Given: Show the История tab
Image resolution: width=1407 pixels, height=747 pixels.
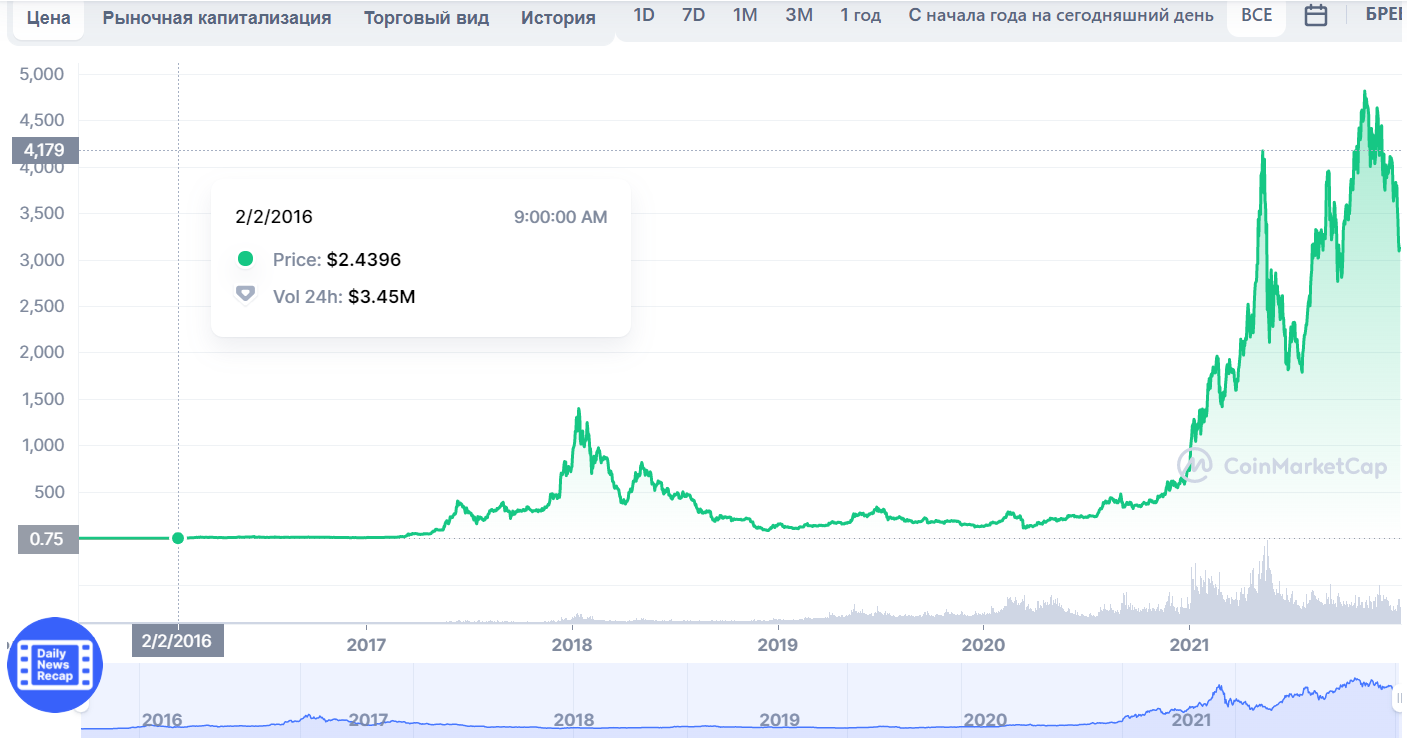Looking at the screenshot, I should tap(558, 18).
